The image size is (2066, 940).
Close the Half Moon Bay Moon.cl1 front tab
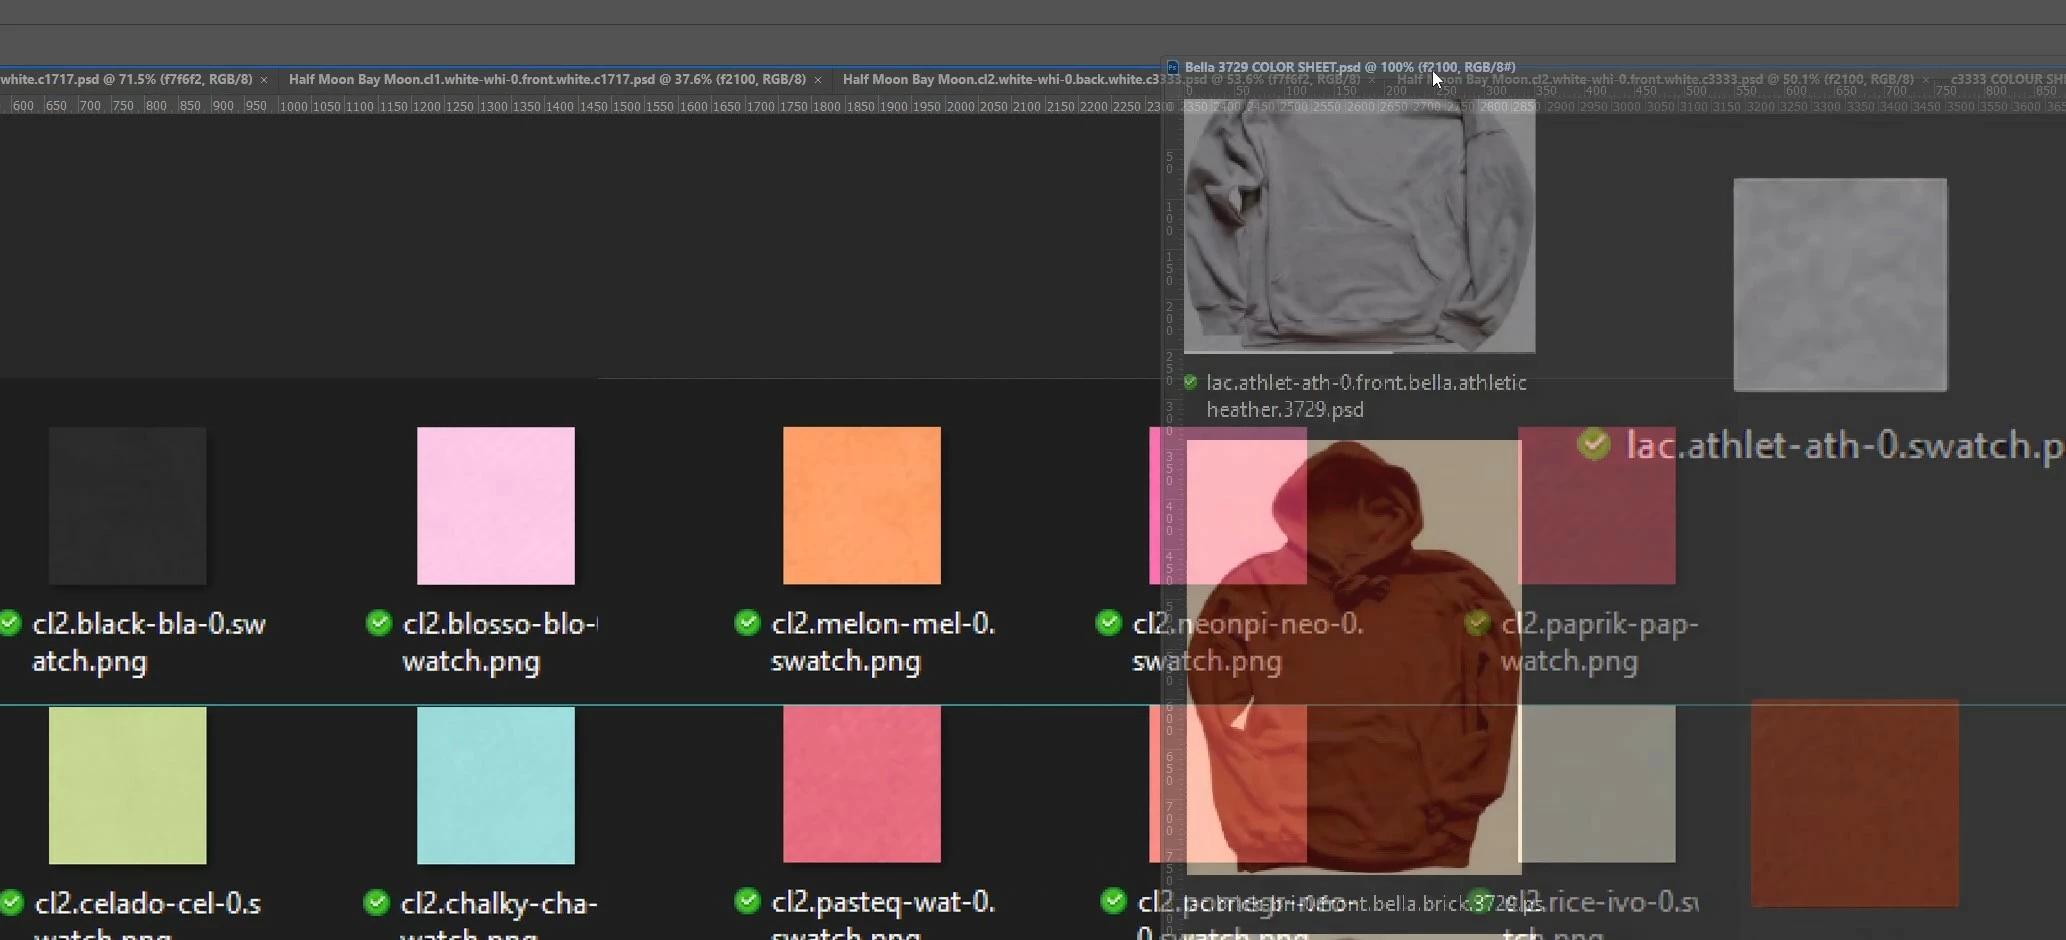click(818, 80)
